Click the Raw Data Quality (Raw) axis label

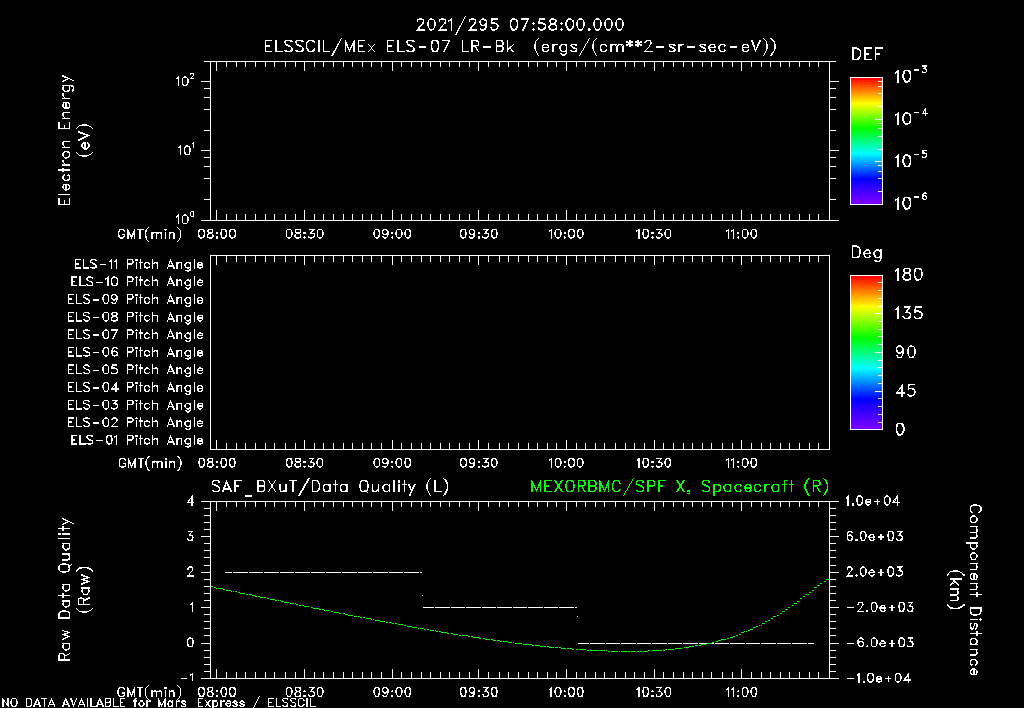[74, 590]
